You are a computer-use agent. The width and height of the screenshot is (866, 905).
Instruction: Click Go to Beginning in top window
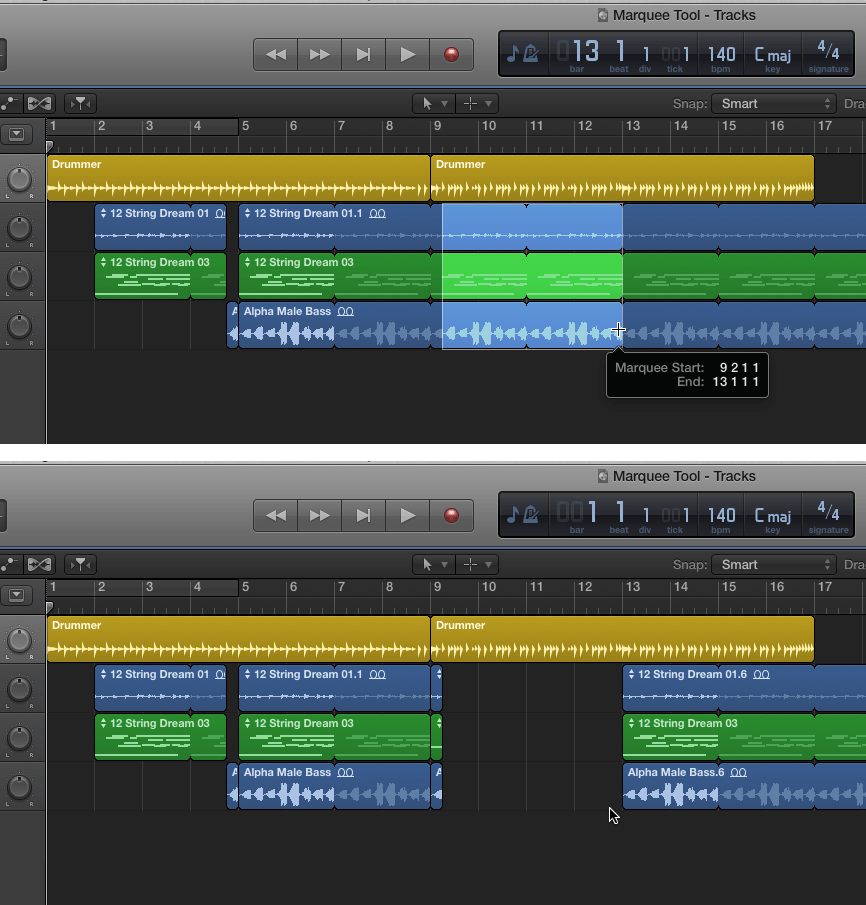363,55
